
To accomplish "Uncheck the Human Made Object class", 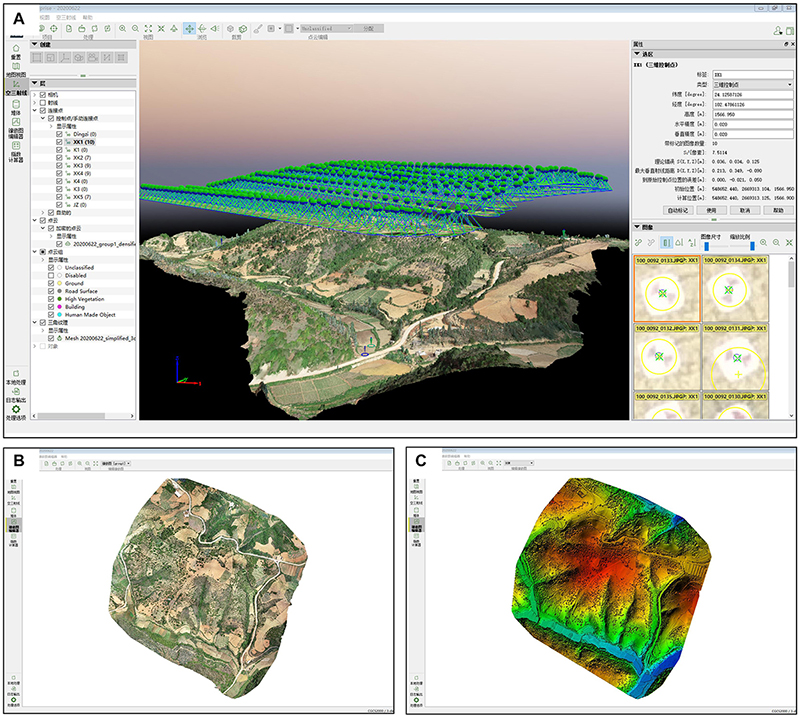I will point(51,315).
